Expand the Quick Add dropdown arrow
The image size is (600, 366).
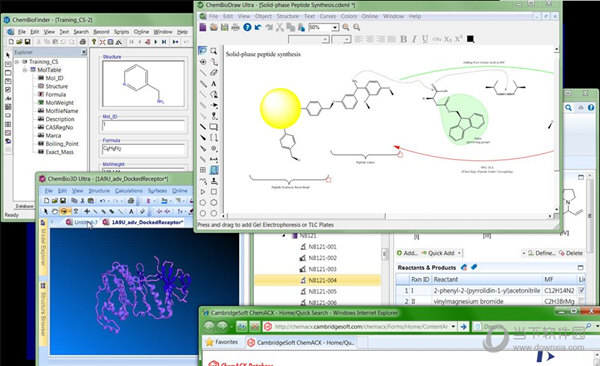(x=459, y=253)
